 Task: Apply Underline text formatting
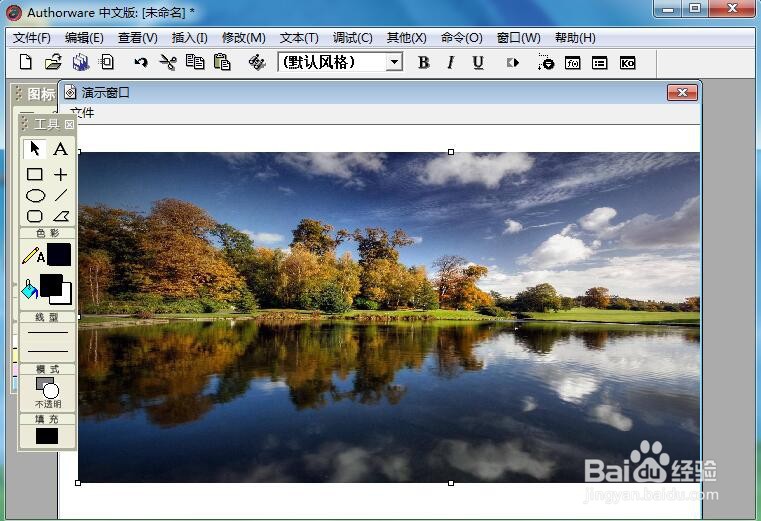(478, 62)
